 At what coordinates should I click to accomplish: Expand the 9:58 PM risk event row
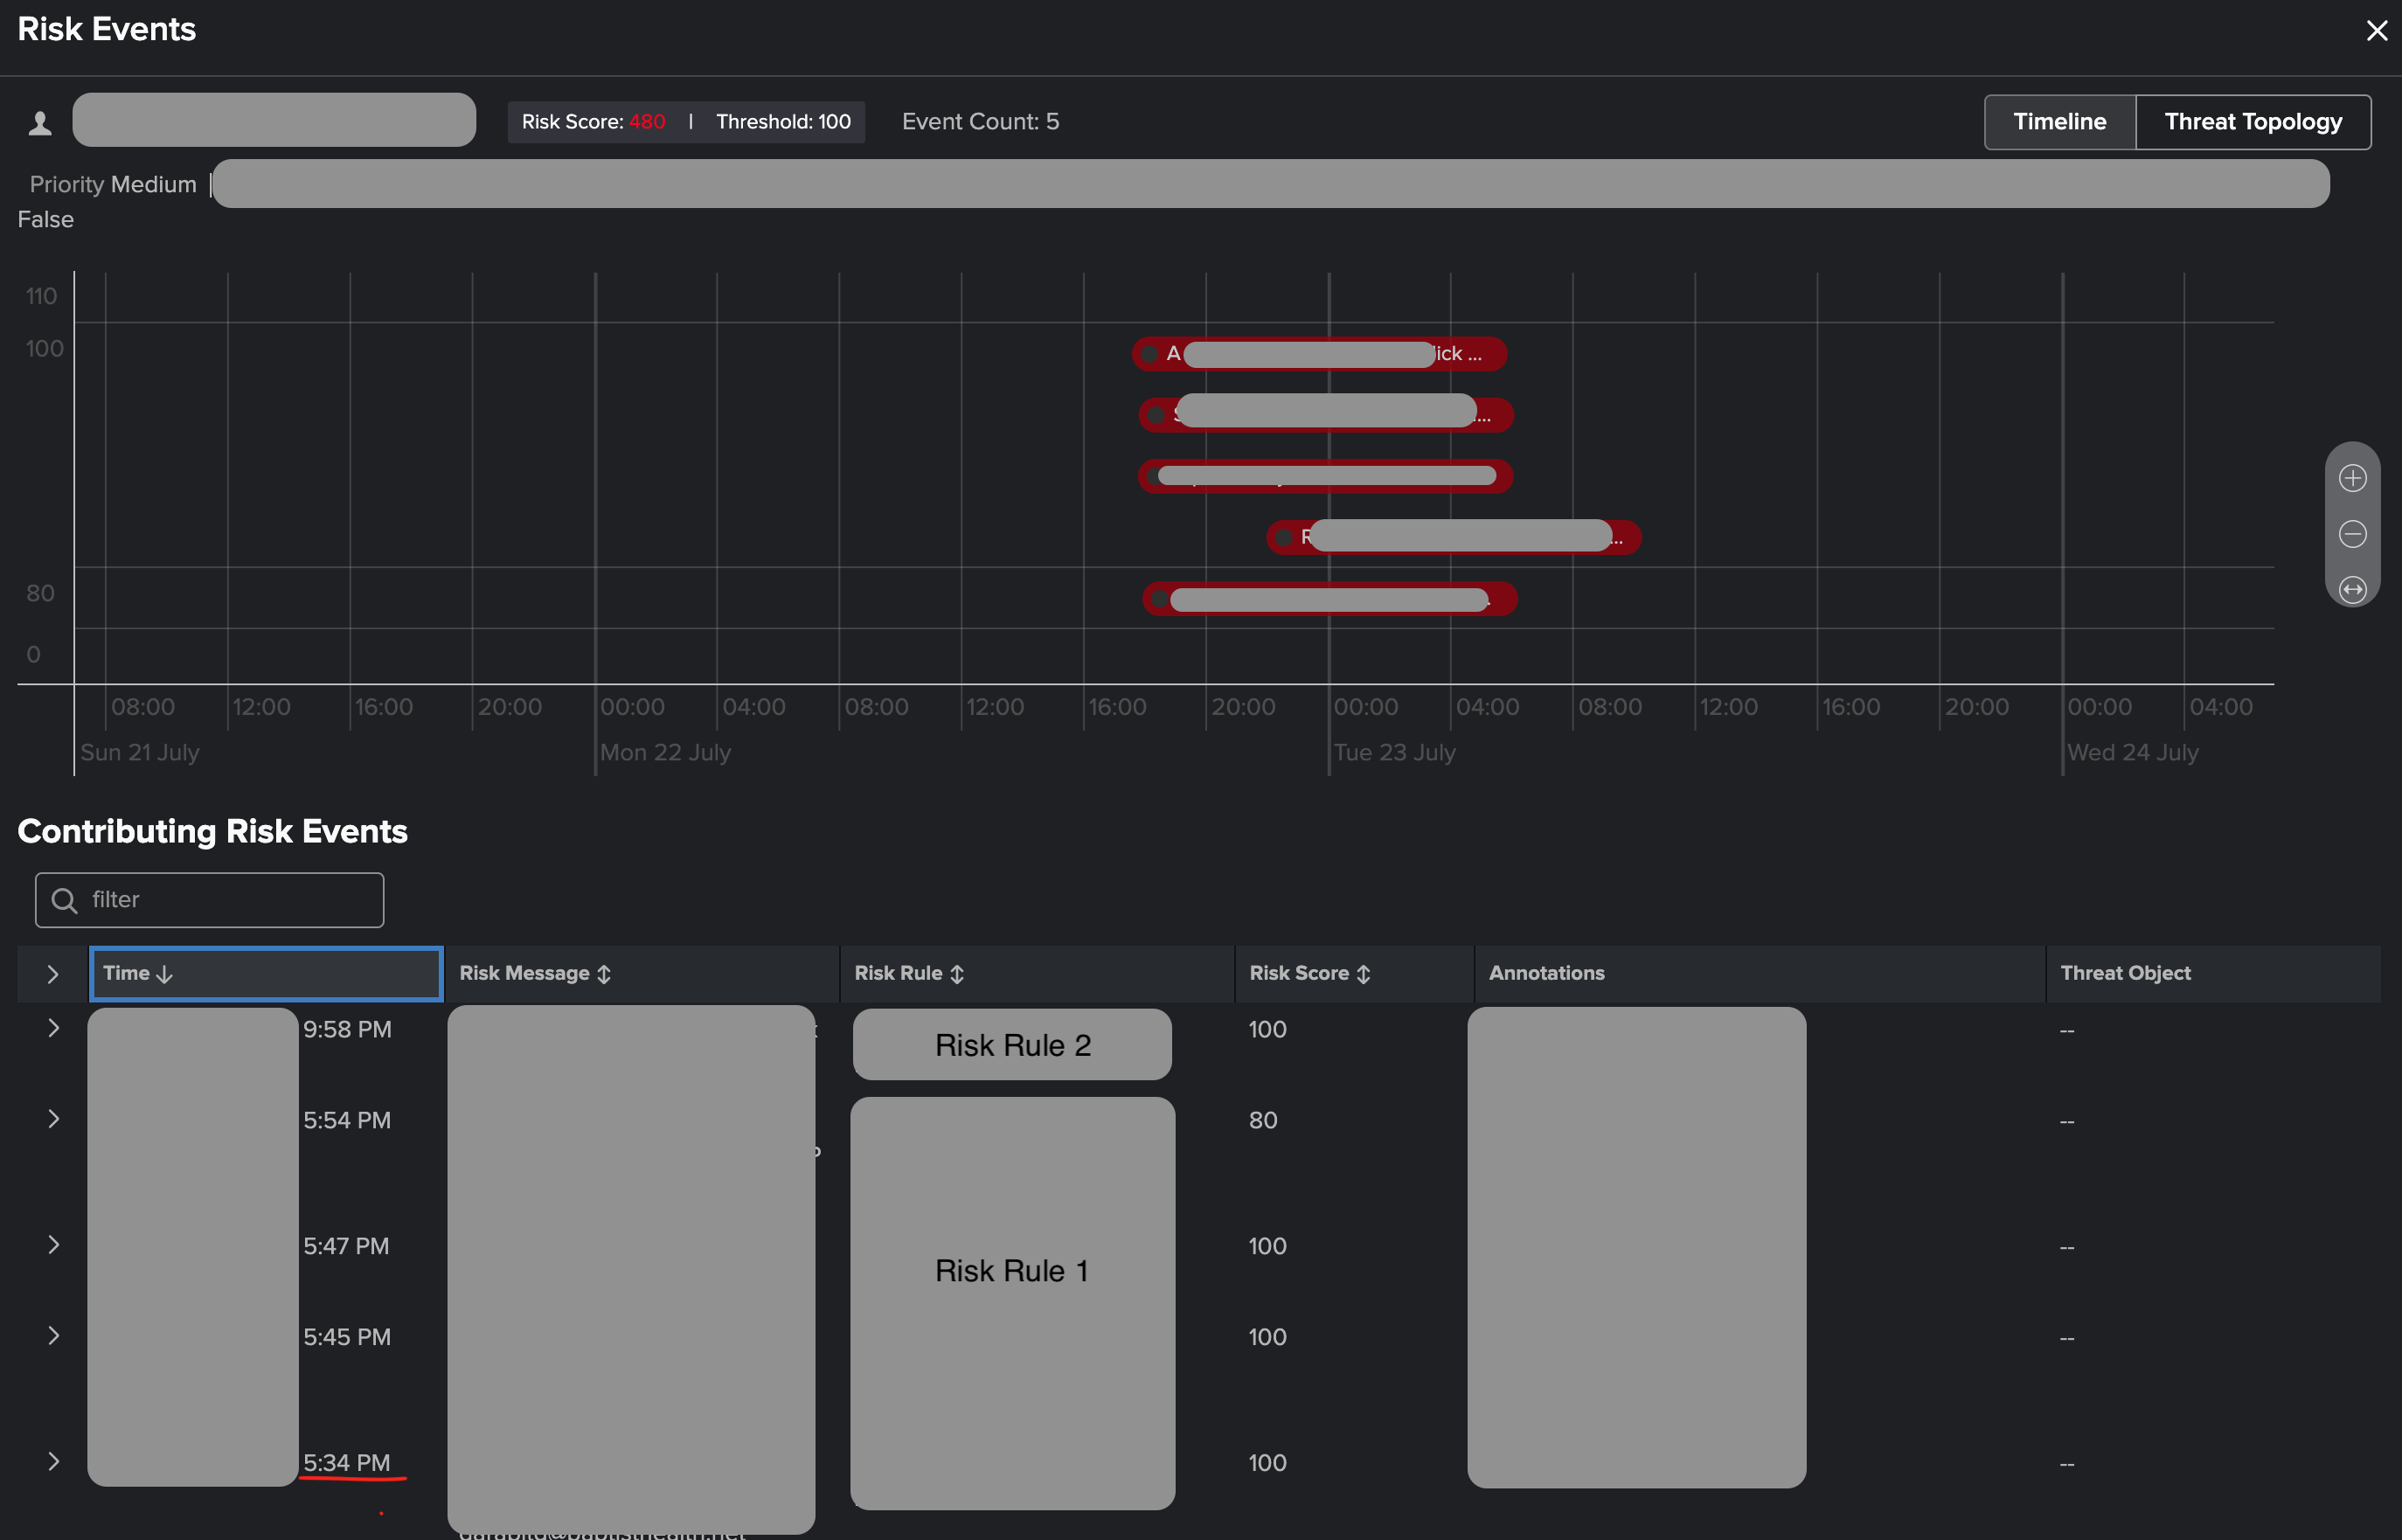pos(53,1028)
